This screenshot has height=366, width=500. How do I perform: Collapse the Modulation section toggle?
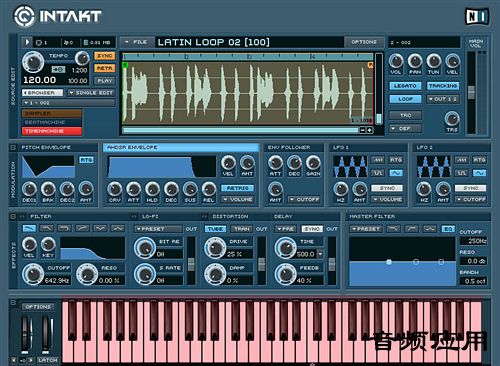pyautogui.click(x=13, y=147)
